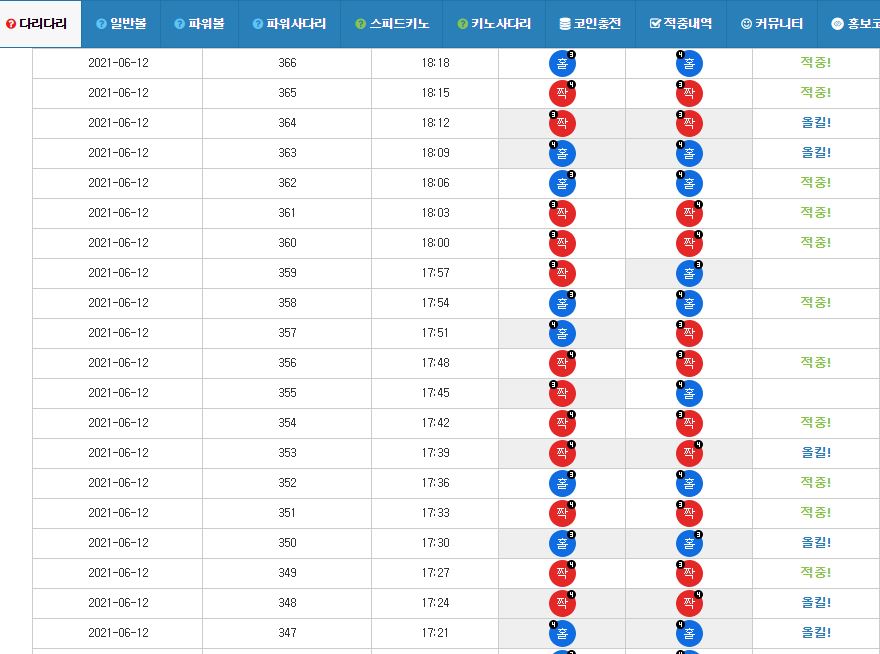Viewport: 880px width, 654px height.
Task: Select the 파워사다리 menu item
Action: point(289,24)
